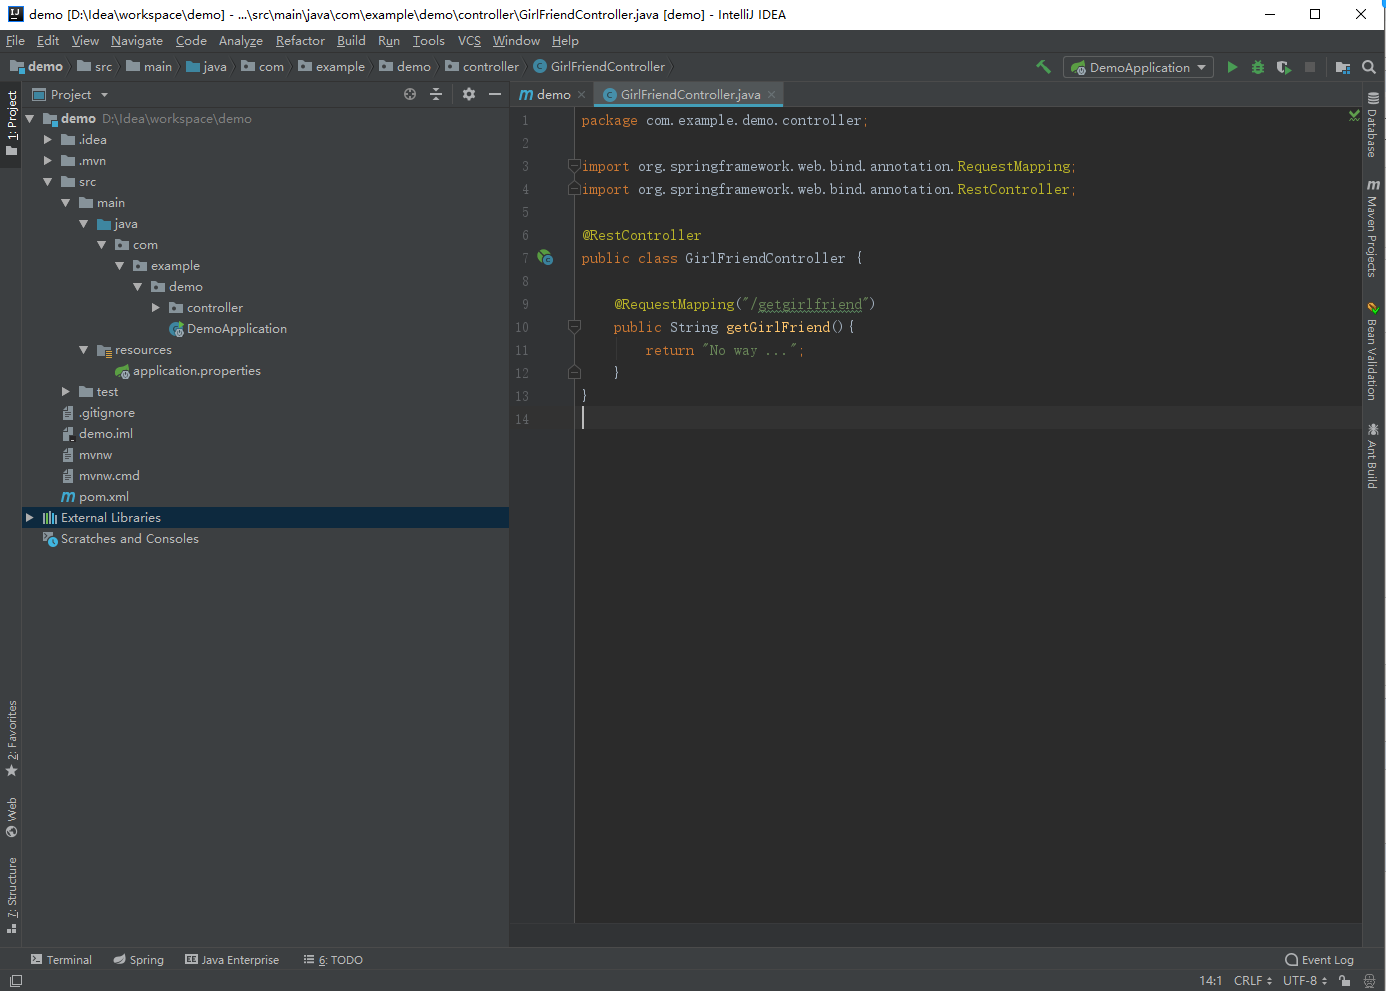
Task: Click the 14:1 caret position indicator
Action: pyautogui.click(x=1210, y=981)
